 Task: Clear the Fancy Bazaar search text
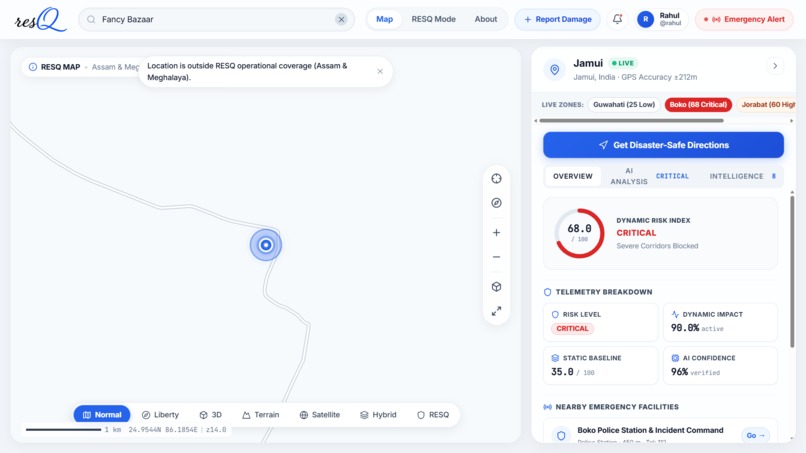[x=341, y=20]
